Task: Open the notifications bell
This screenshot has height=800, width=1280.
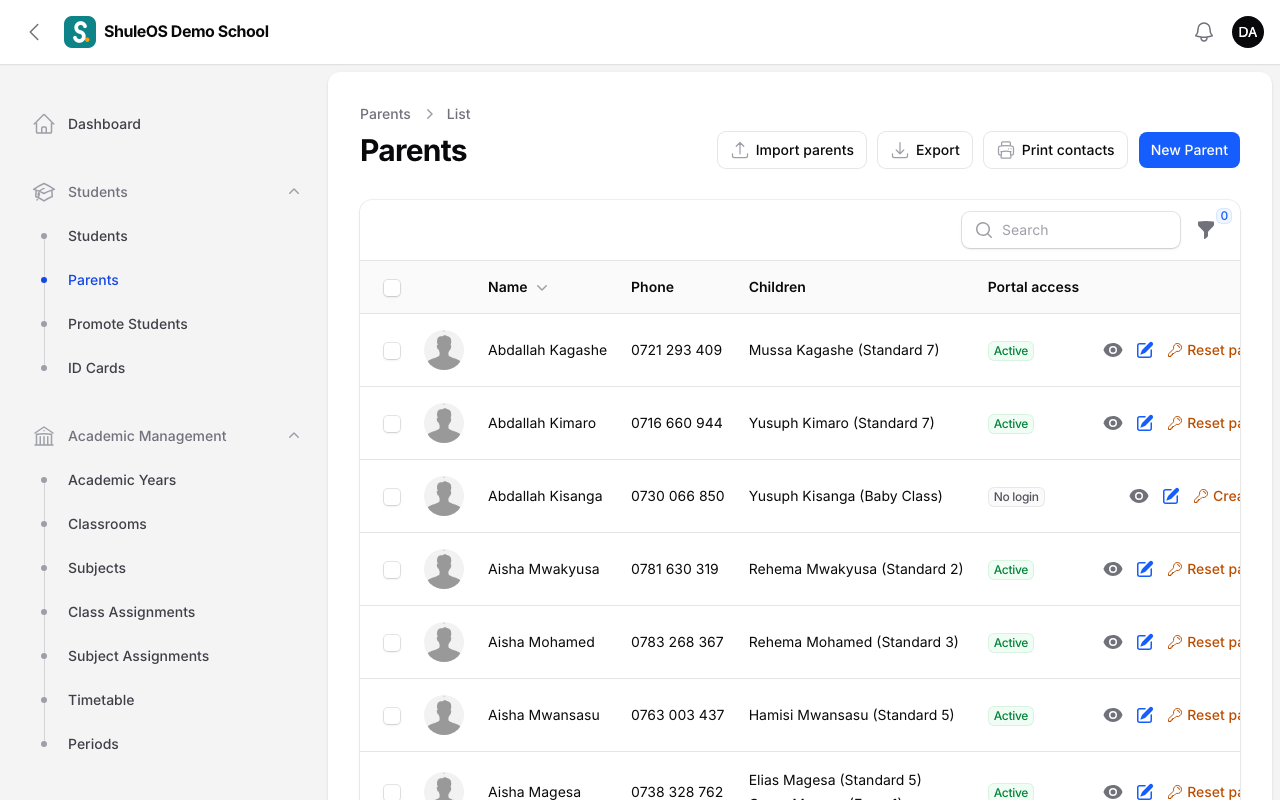Action: (x=1204, y=32)
